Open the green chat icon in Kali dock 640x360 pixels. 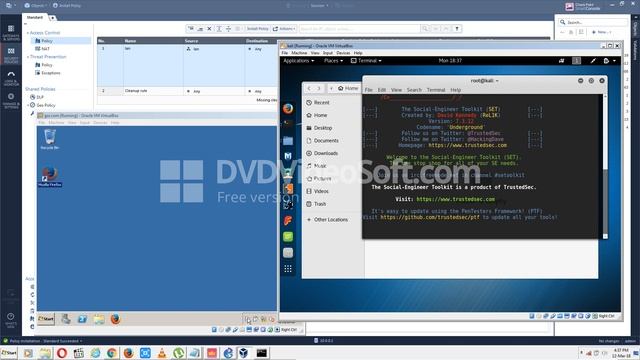tap(288, 236)
